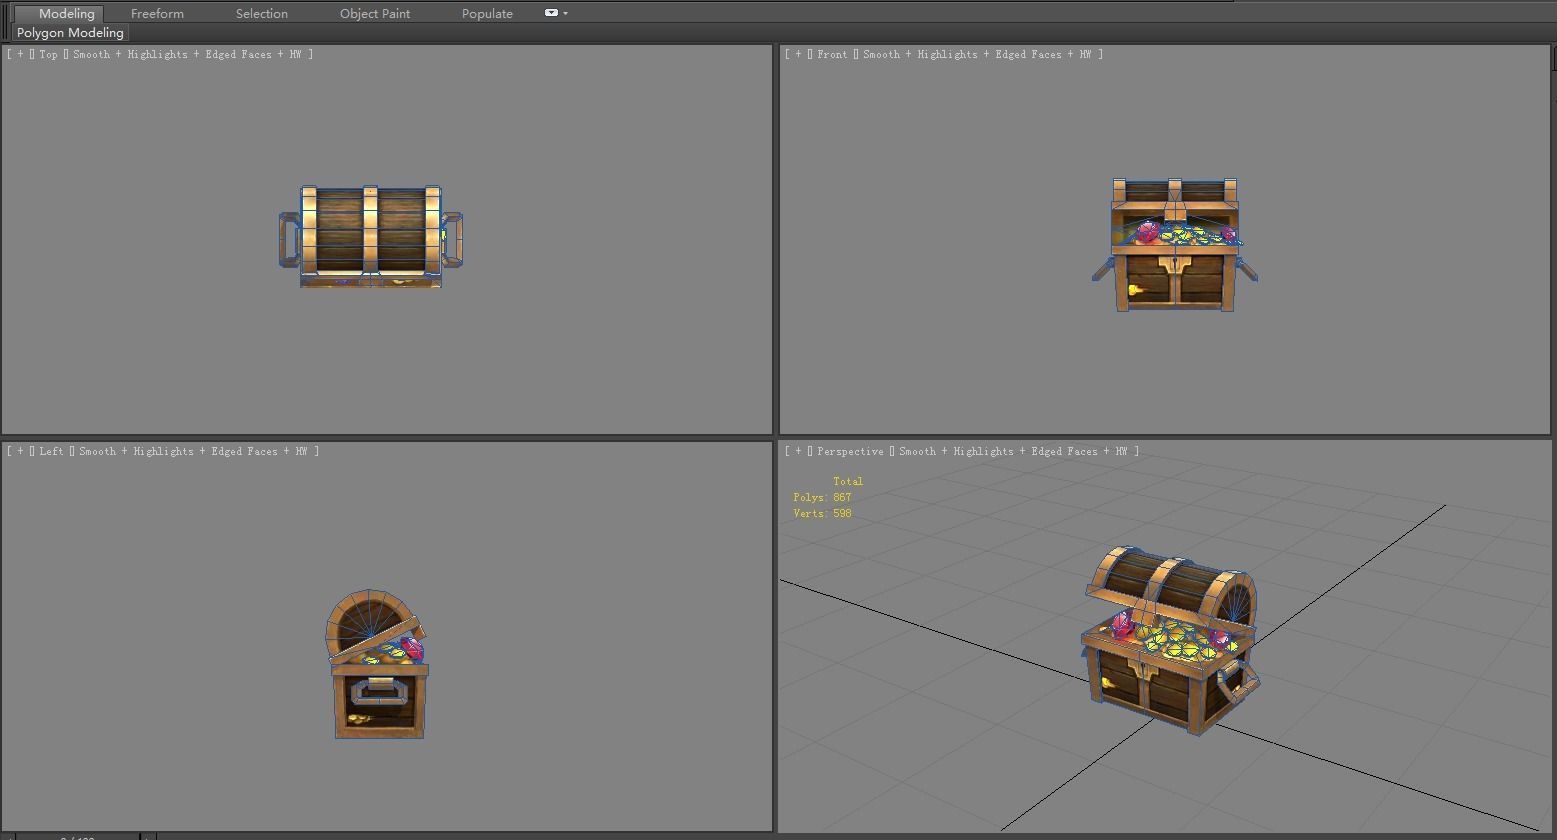This screenshot has width=1557, height=840.
Task: Expand the Polygon Modeling panel
Action: coord(70,33)
